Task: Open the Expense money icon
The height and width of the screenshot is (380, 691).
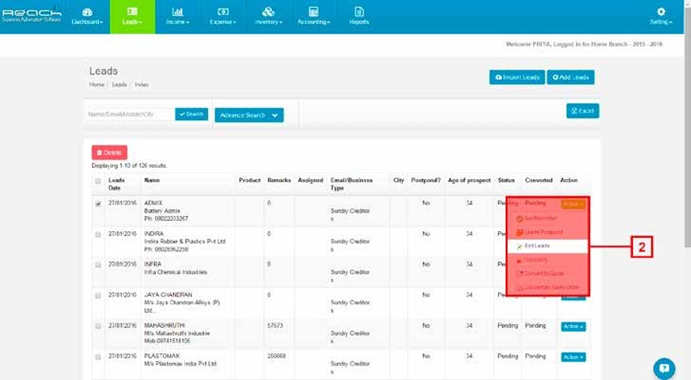Action: [223, 12]
